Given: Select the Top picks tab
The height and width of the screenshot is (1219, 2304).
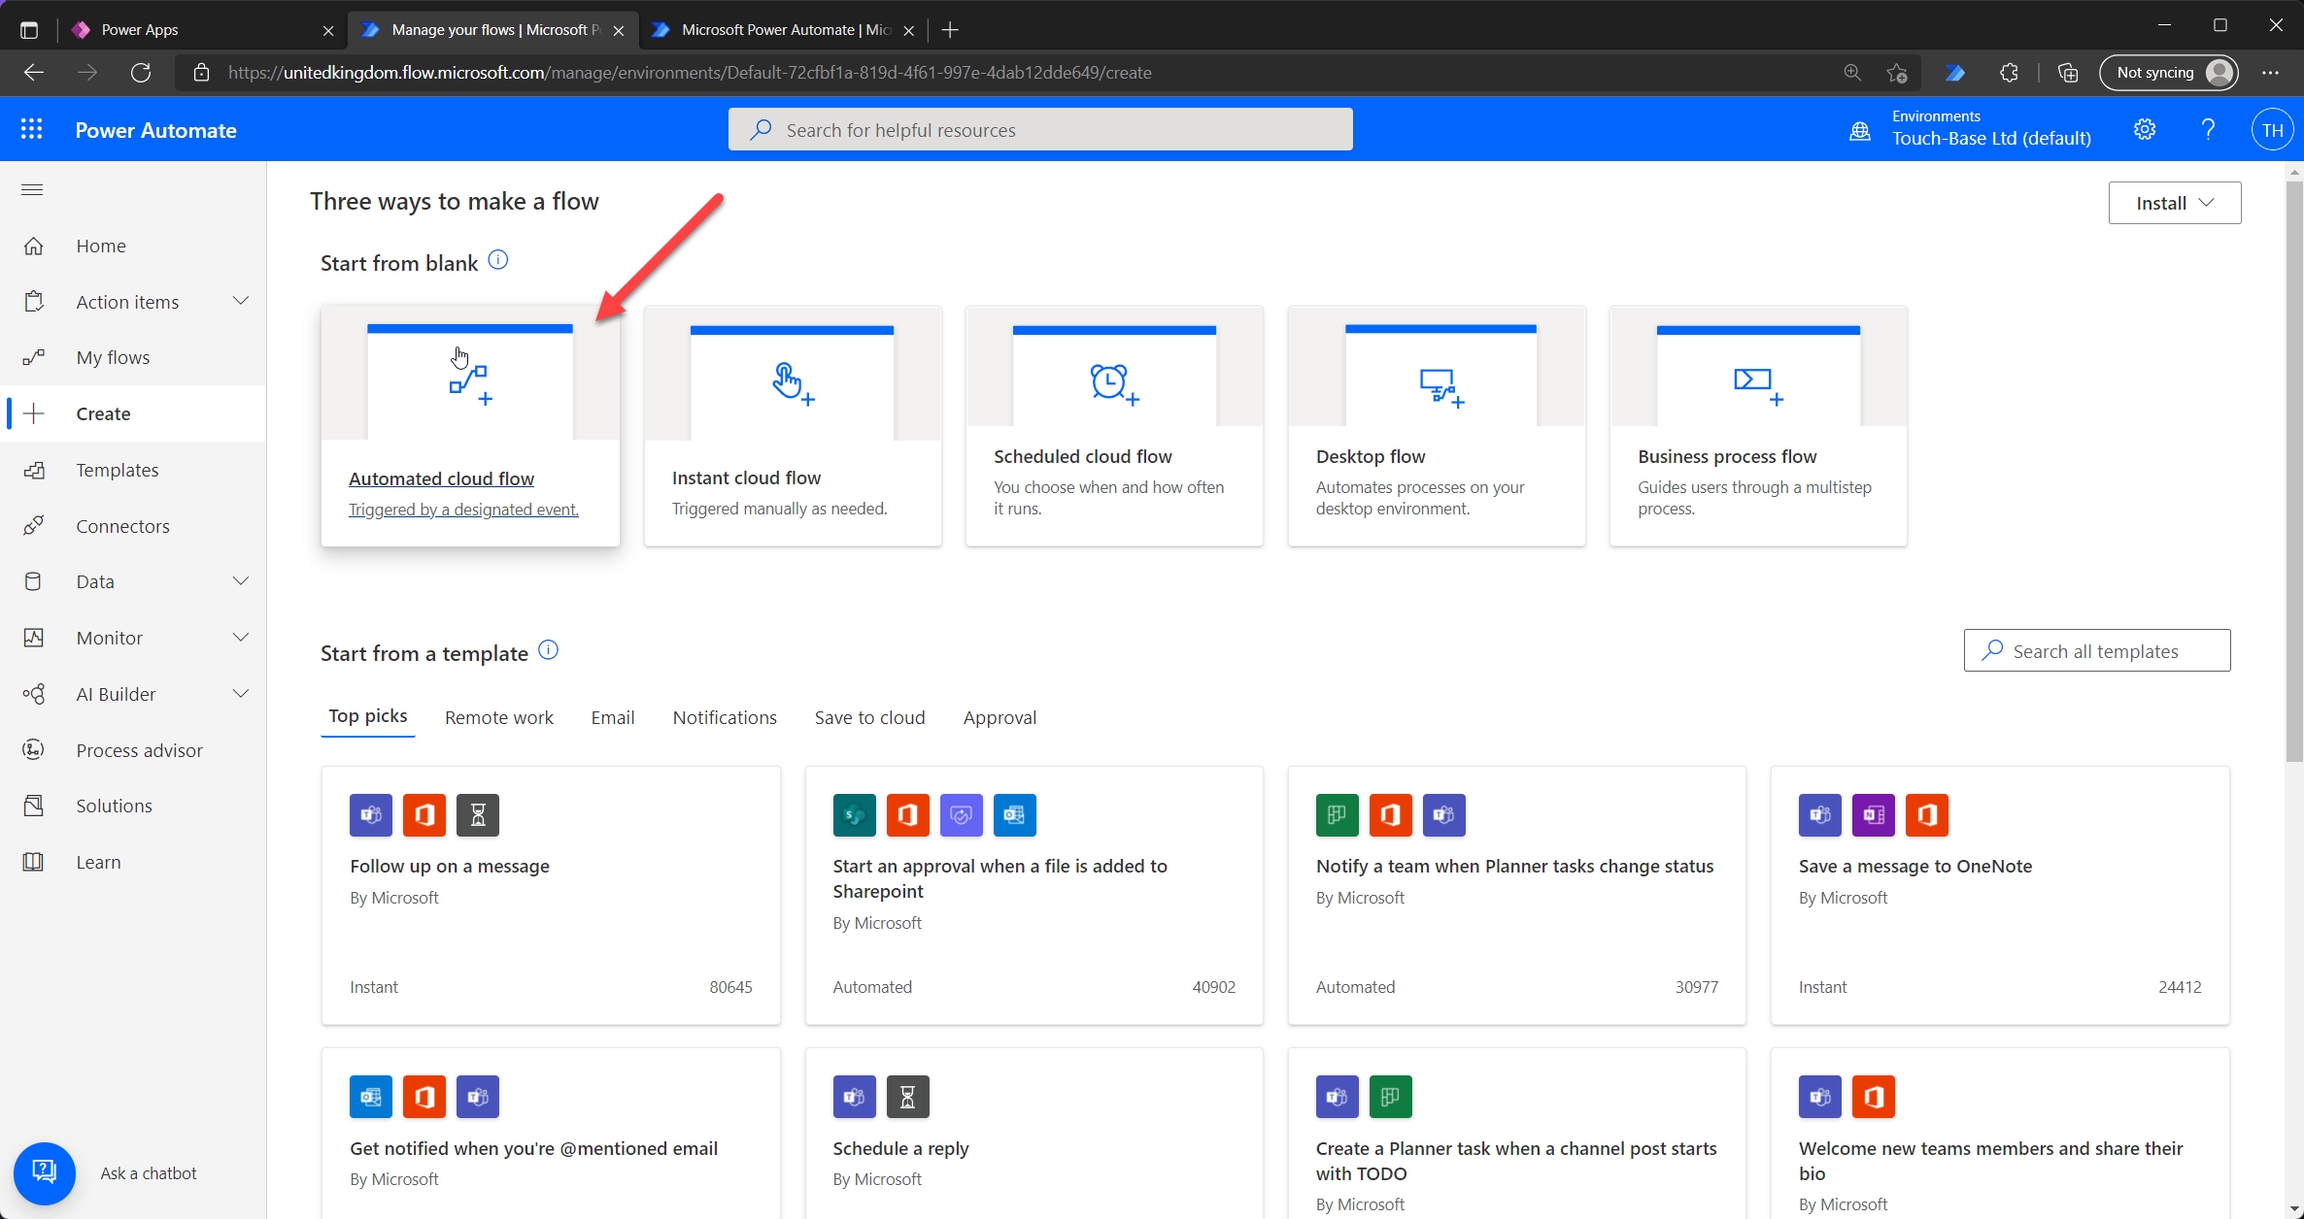Looking at the screenshot, I should tap(367, 716).
